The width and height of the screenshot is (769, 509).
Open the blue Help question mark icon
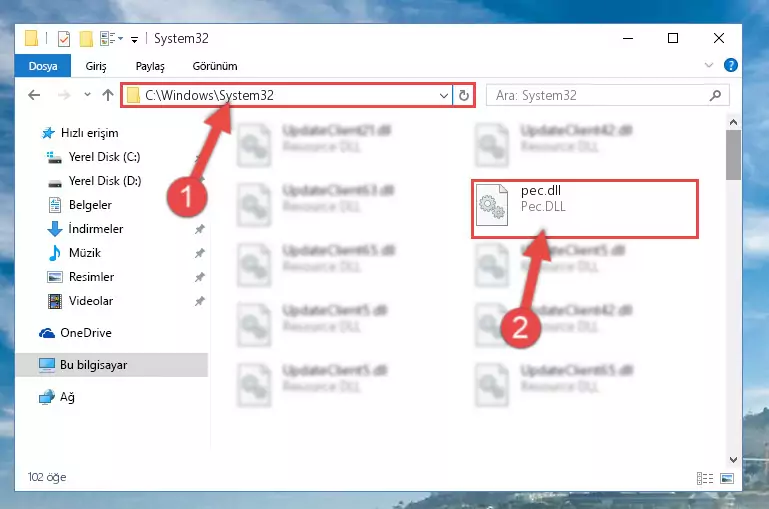(x=730, y=65)
